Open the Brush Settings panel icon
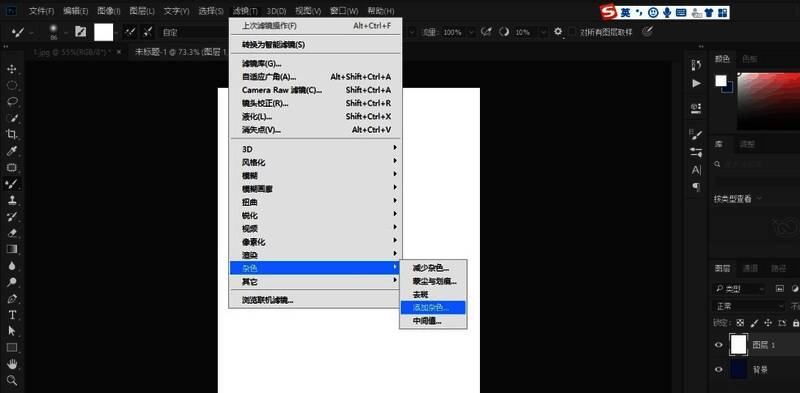Image resolution: width=800 pixels, height=393 pixels. pyautogui.click(x=696, y=135)
